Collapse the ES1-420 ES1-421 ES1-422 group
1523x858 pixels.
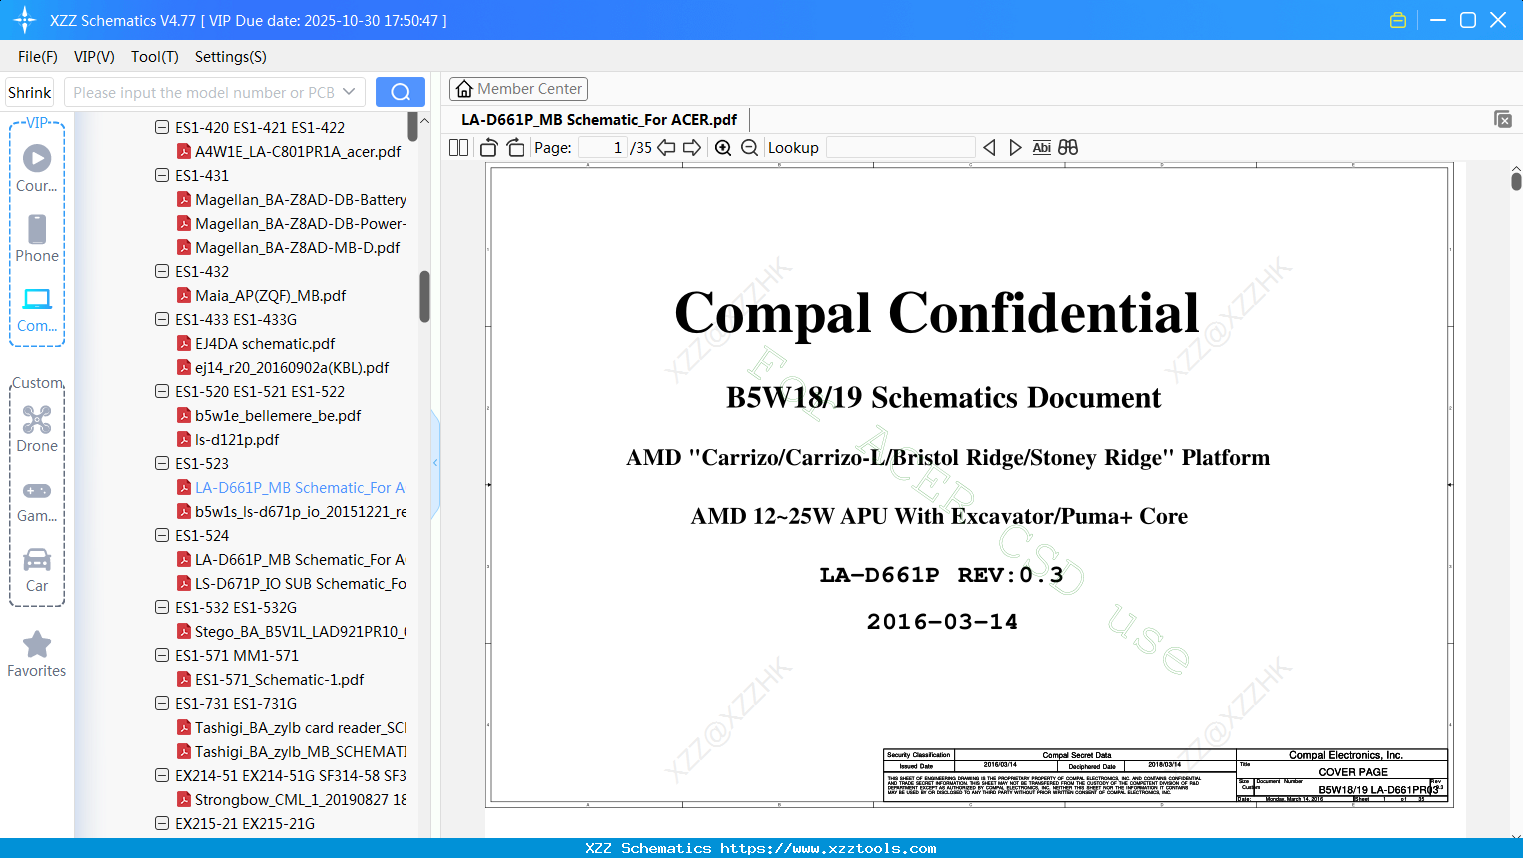(x=162, y=127)
